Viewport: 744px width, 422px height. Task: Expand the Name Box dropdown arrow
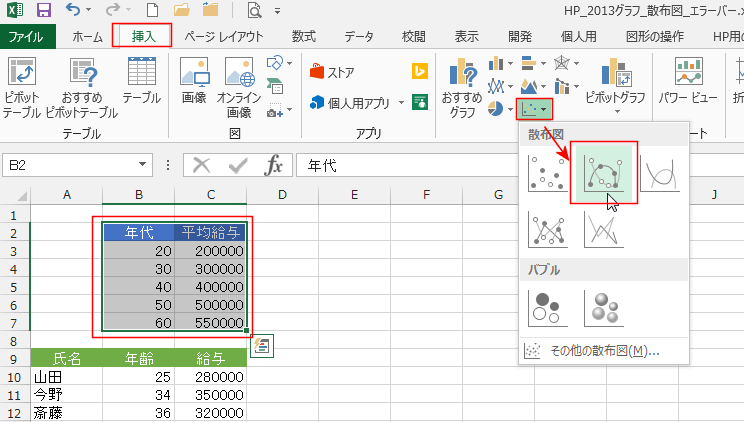(144, 165)
